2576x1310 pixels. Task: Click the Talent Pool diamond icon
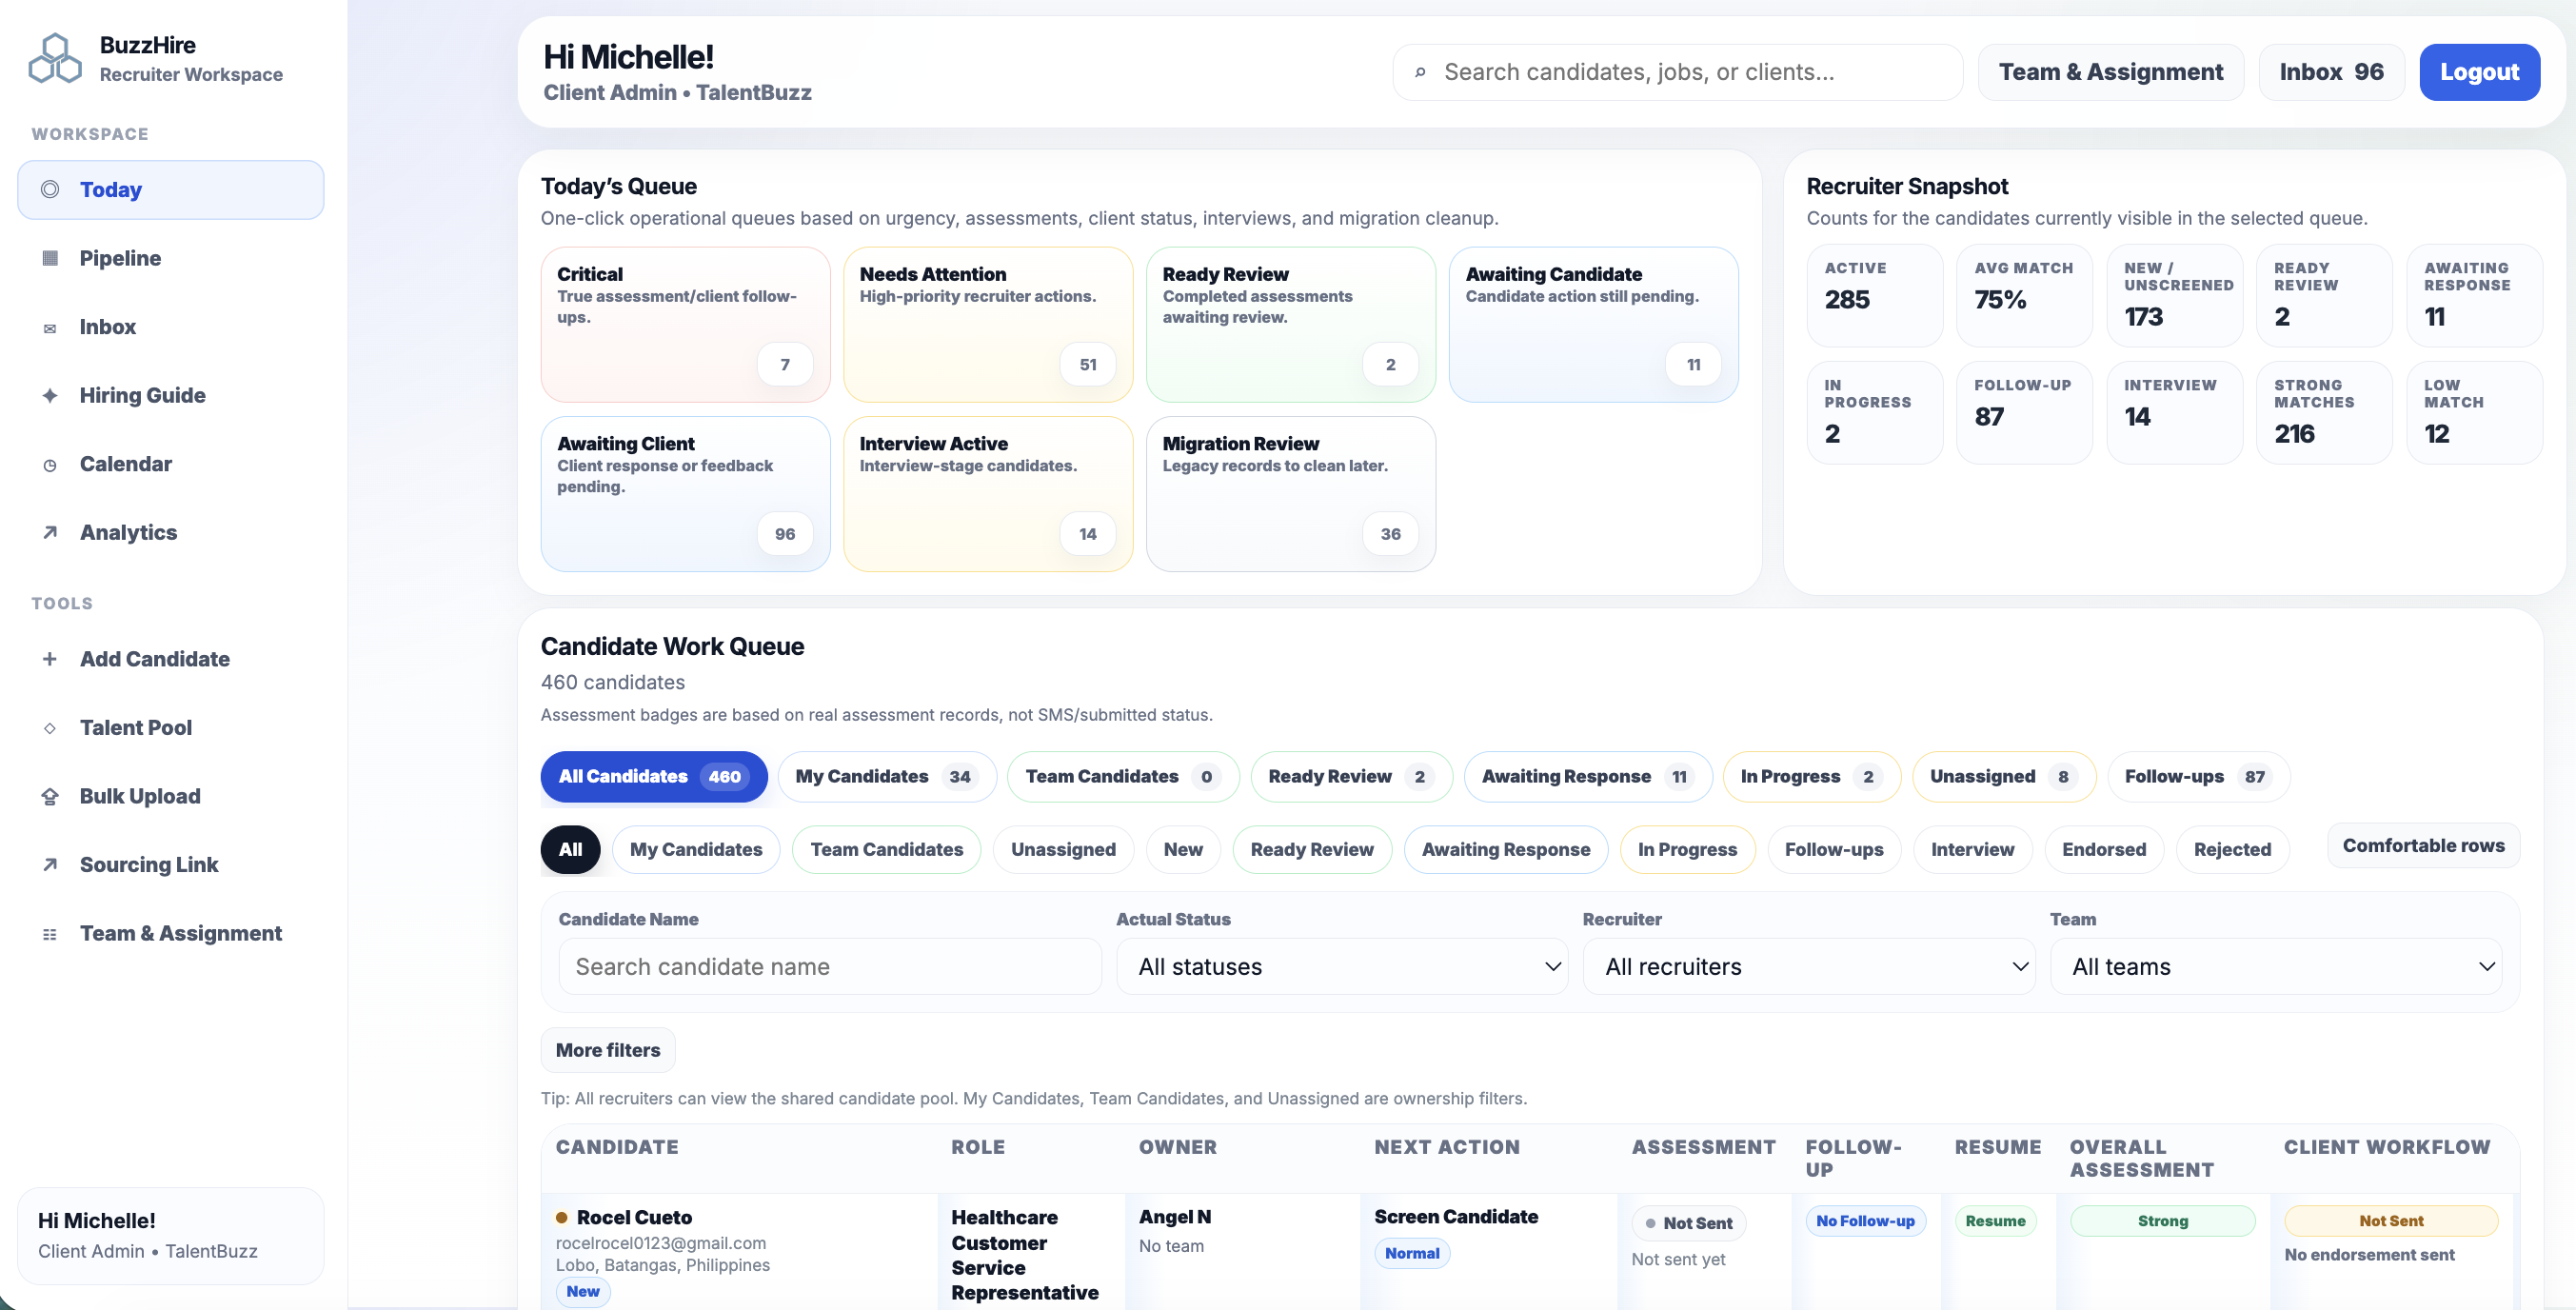pos(50,728)
